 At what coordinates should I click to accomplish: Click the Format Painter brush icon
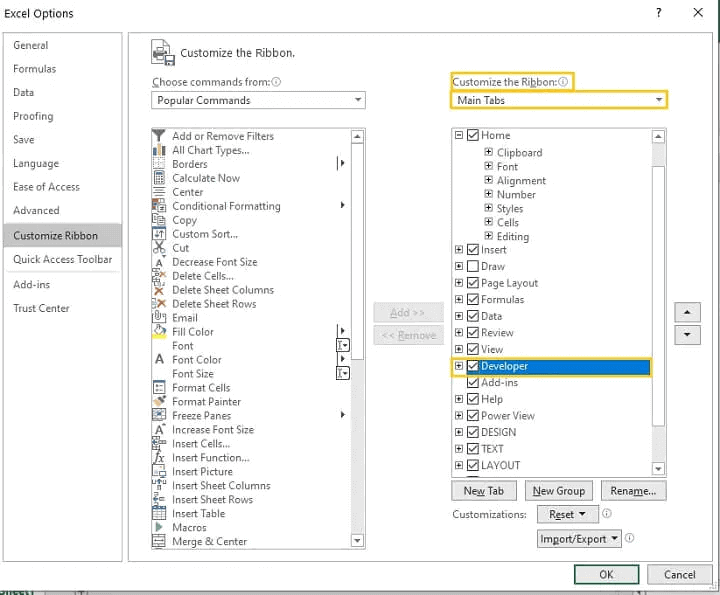pyautogui.click(x=159, y=401)
